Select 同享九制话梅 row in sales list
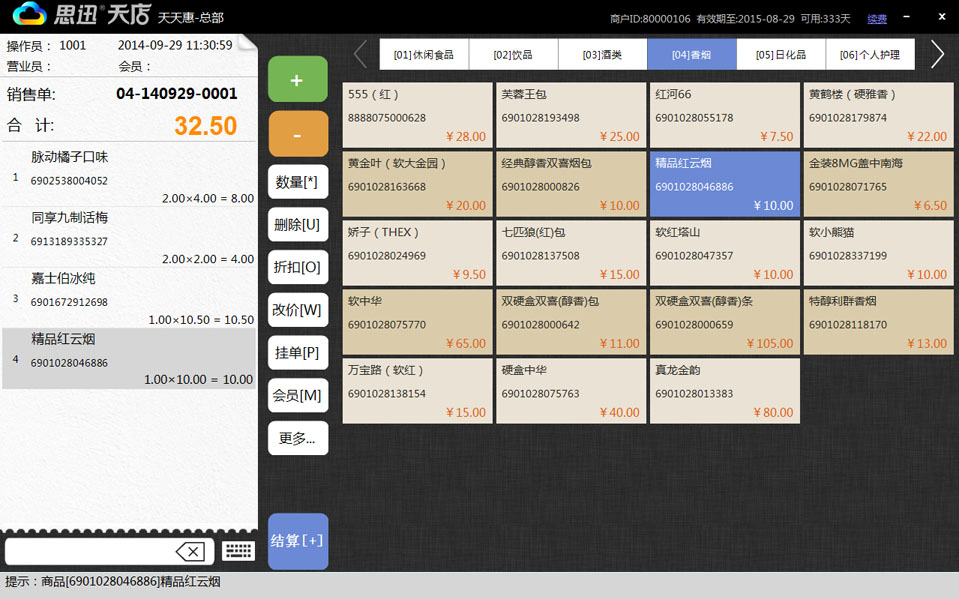The image size is (959, 599). pyautogui.click(x=128, y=237)
